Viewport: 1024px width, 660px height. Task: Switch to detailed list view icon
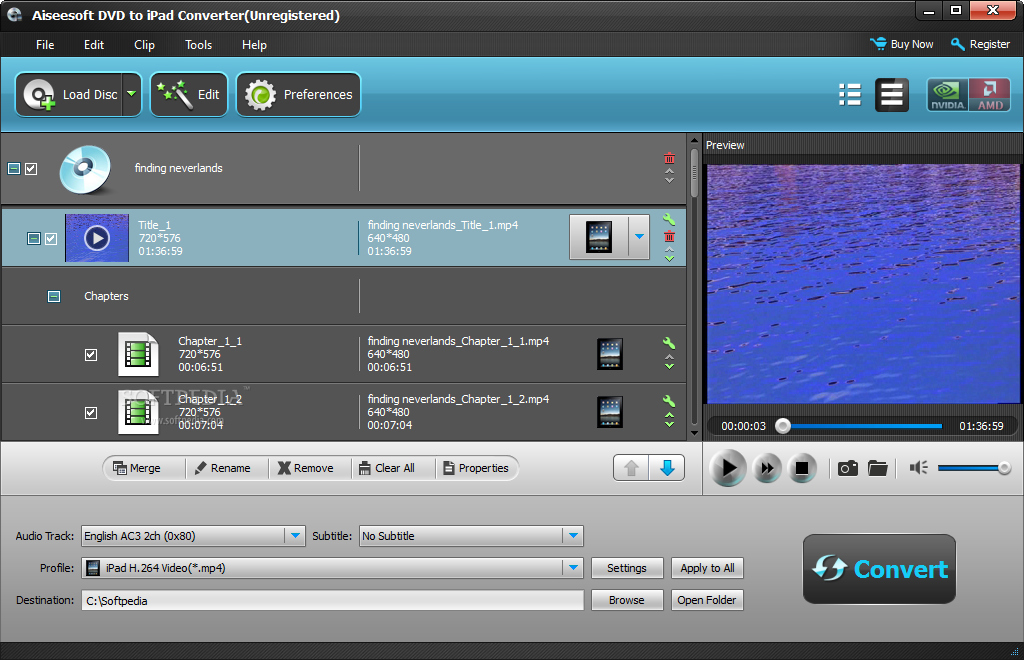(x=891, y=95)
